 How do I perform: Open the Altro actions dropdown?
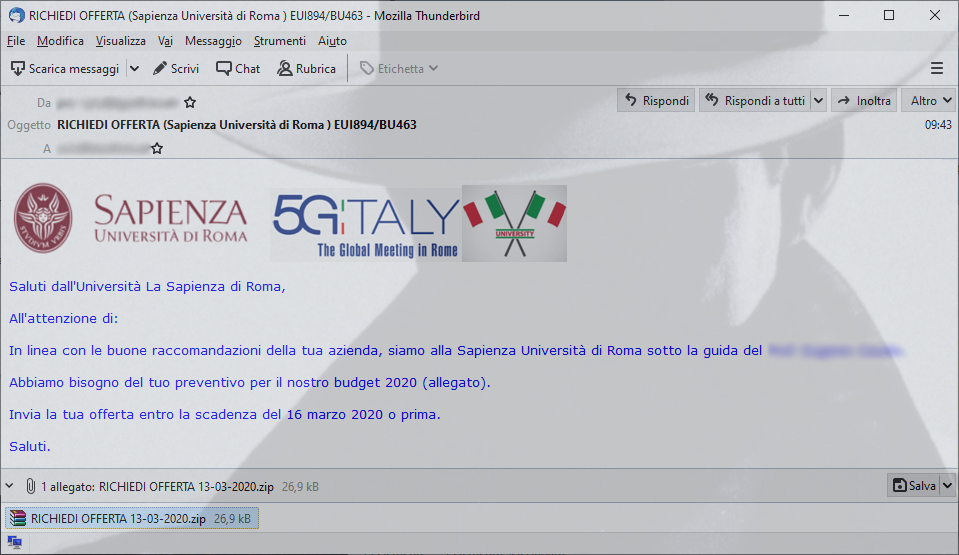(x=928, y=100)
